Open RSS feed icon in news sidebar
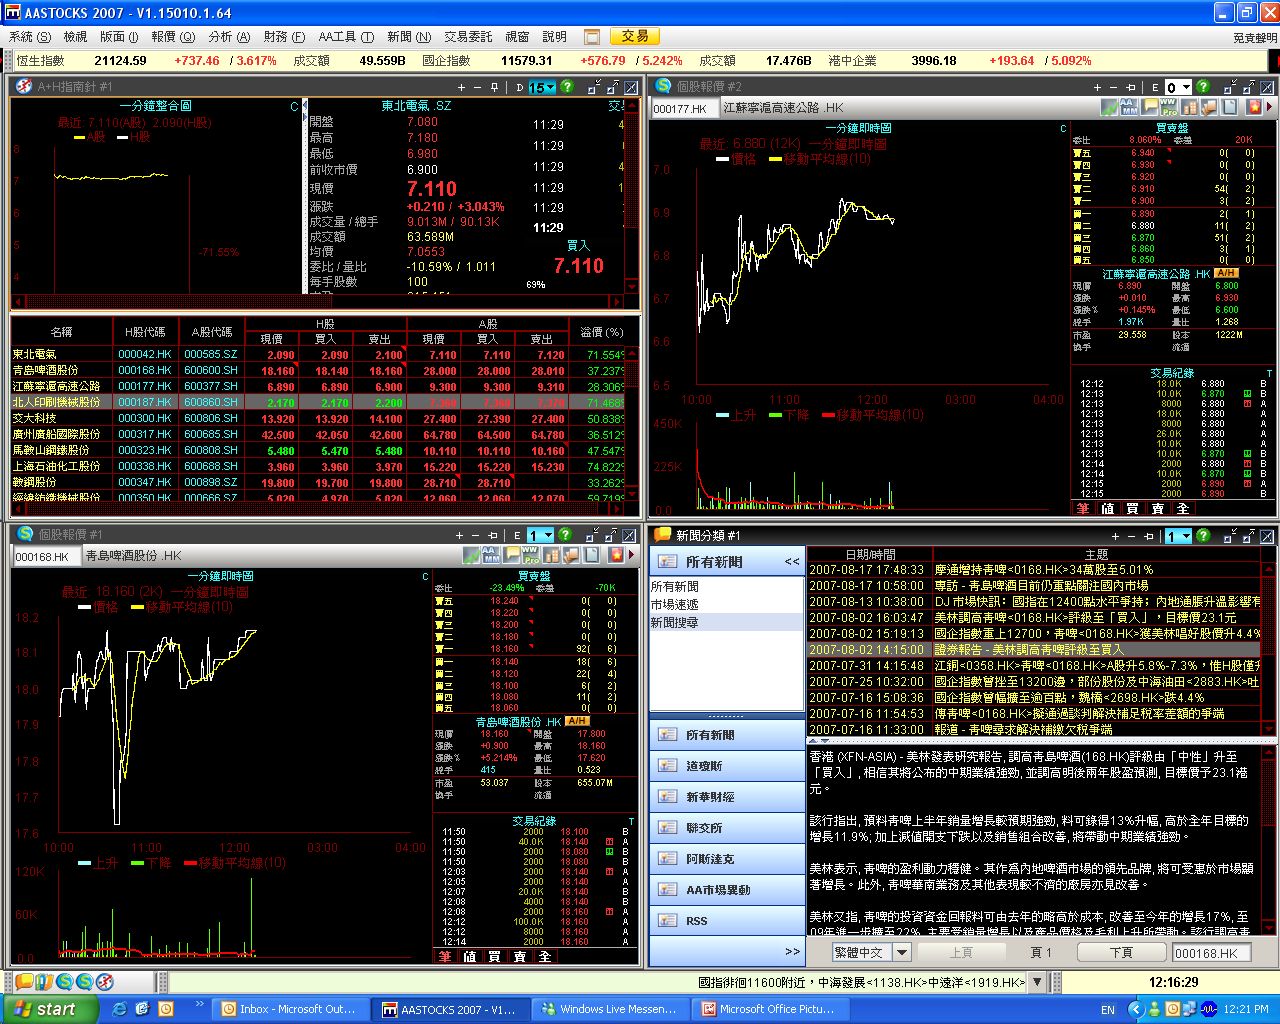Screen dimensions: 1280x1024 point(668,921)
